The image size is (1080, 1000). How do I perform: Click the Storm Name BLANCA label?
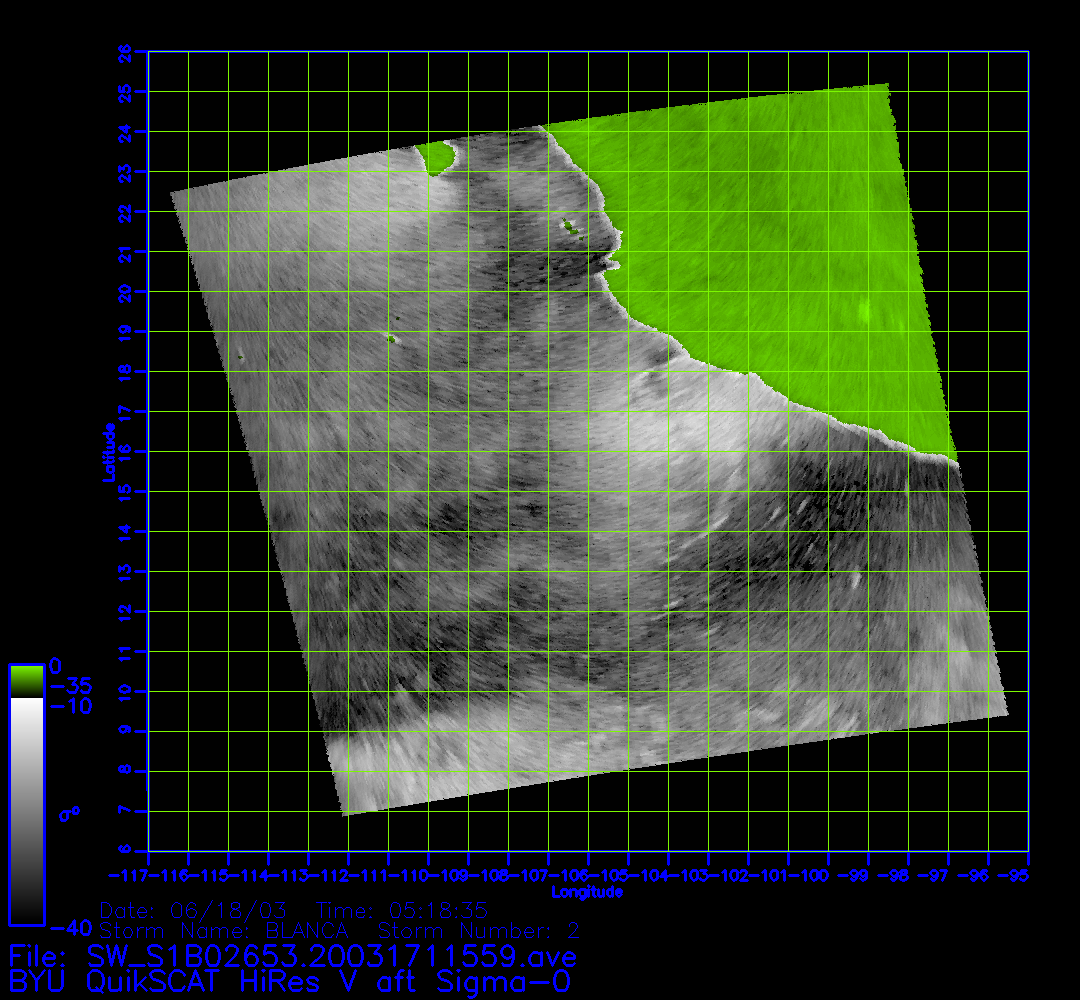(x=225, y=930)
